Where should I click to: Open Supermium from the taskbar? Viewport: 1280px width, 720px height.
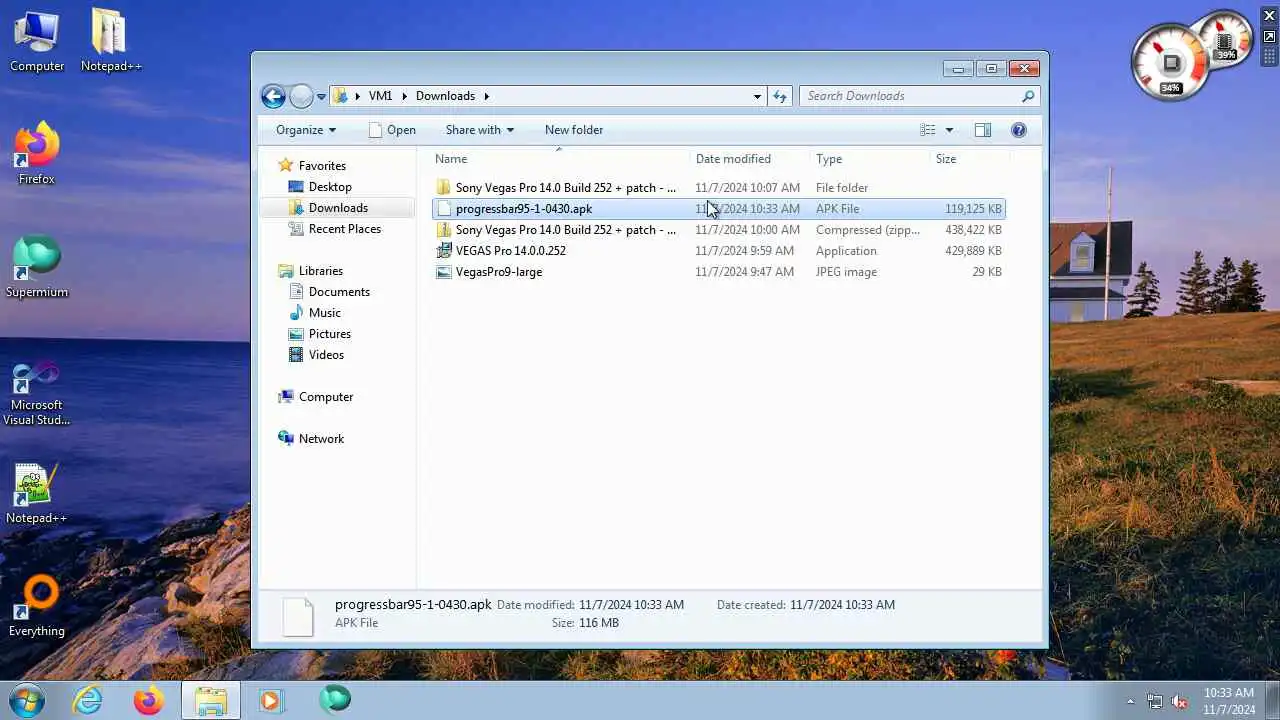pyautogui.click(x=334, y=699)
